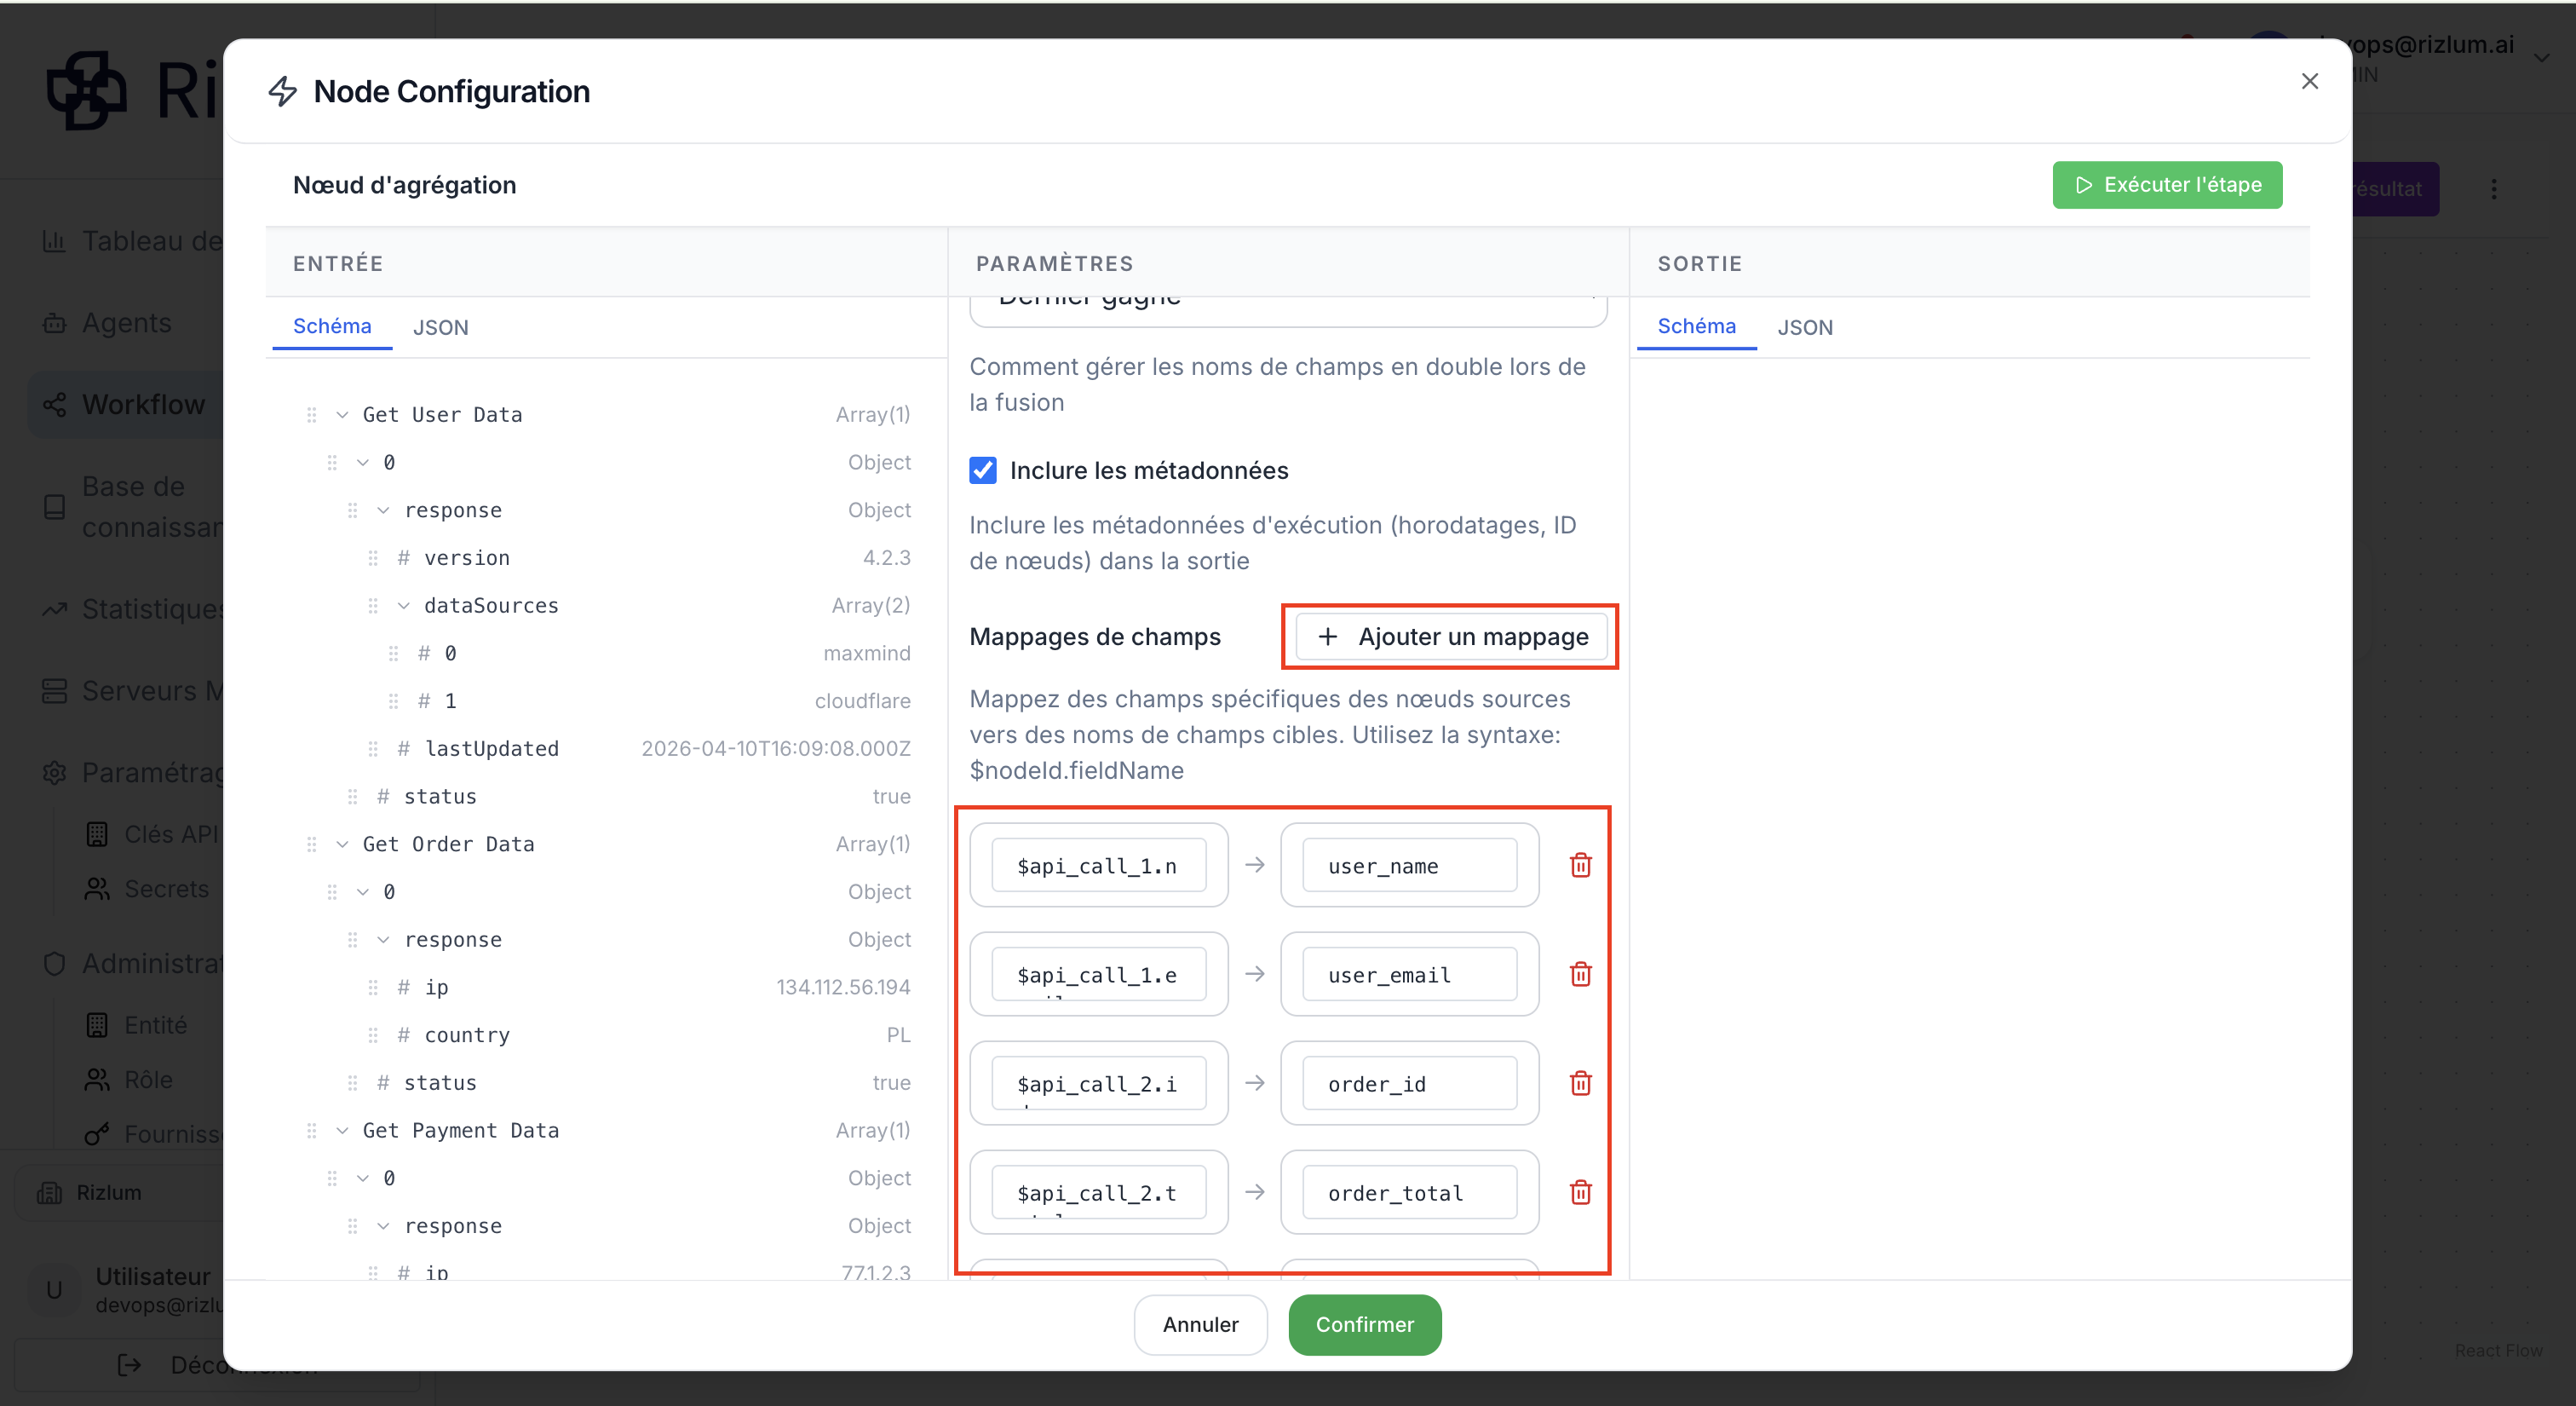Collapse response under Get Order Data
Image resolution: width=2576 pixels, height=1406 pixels.
coord(383,939)
